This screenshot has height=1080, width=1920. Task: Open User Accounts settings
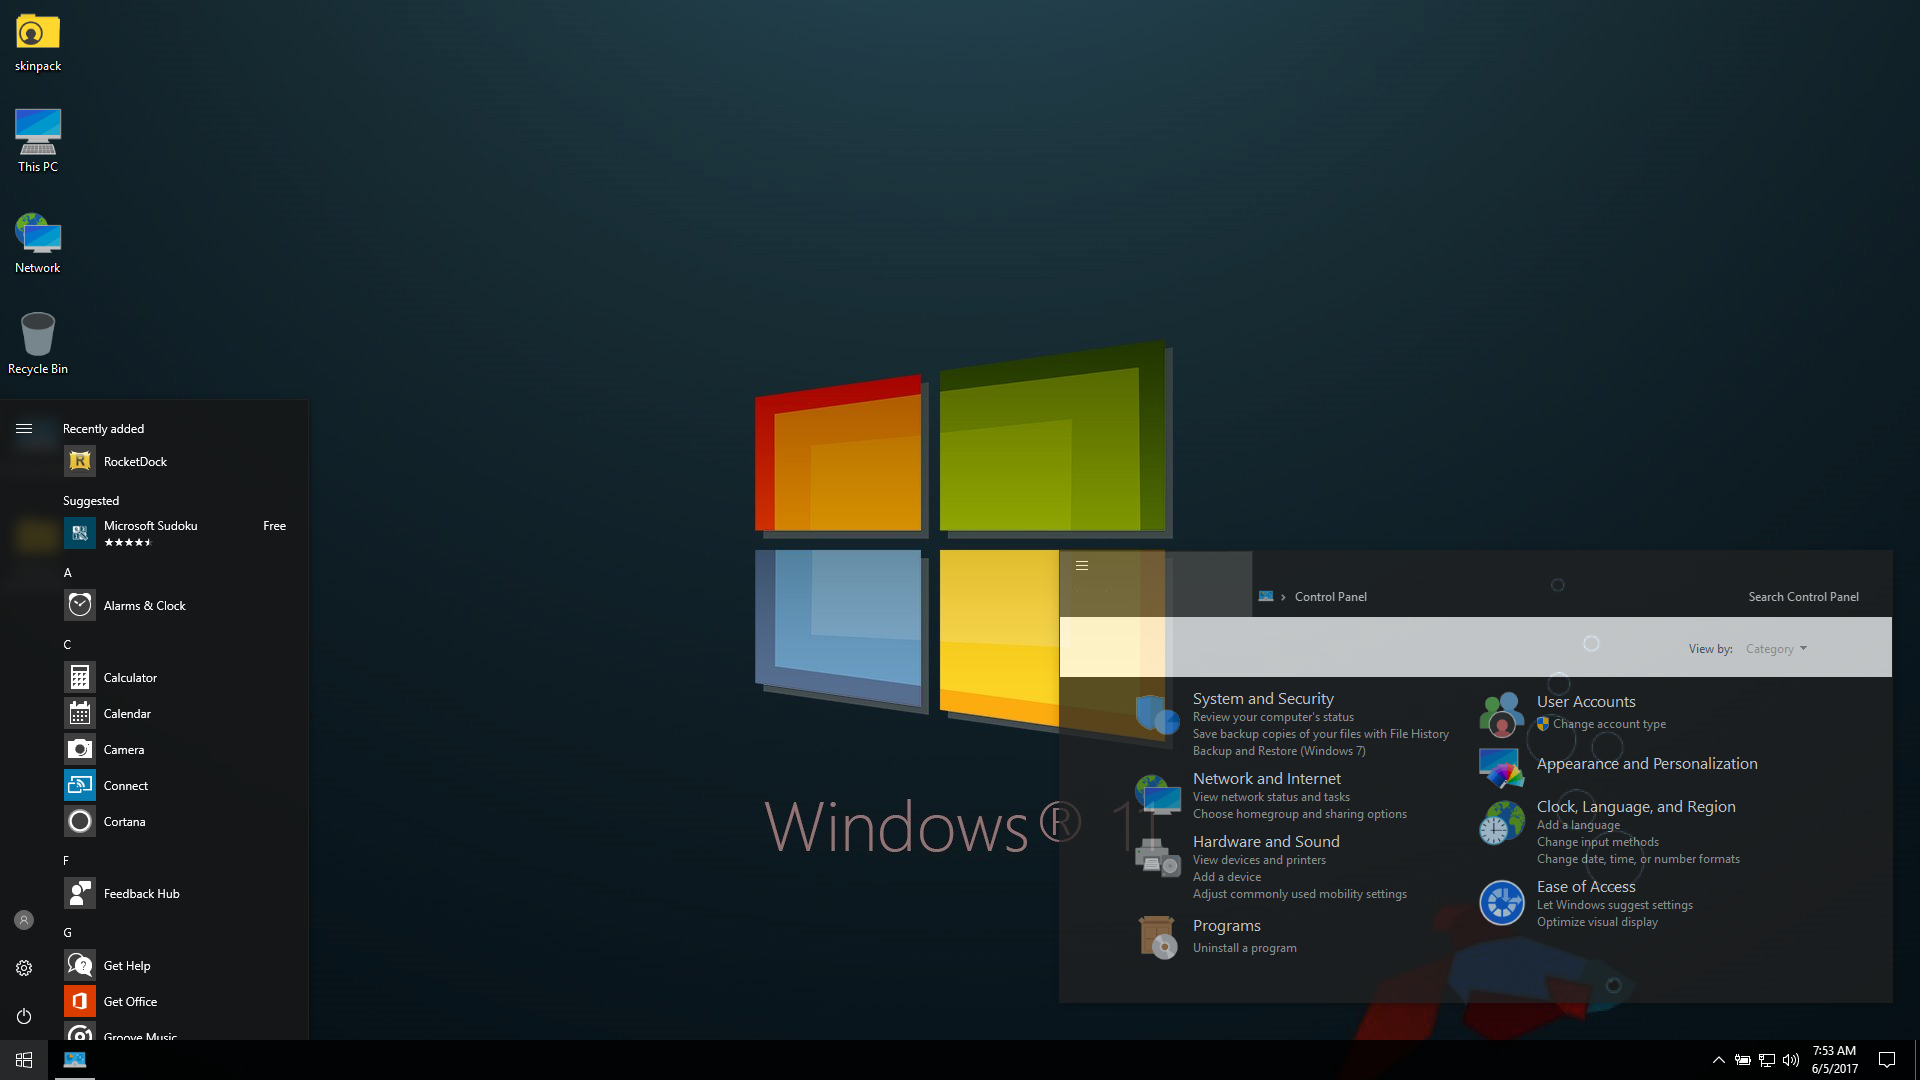pos(1586,700)
